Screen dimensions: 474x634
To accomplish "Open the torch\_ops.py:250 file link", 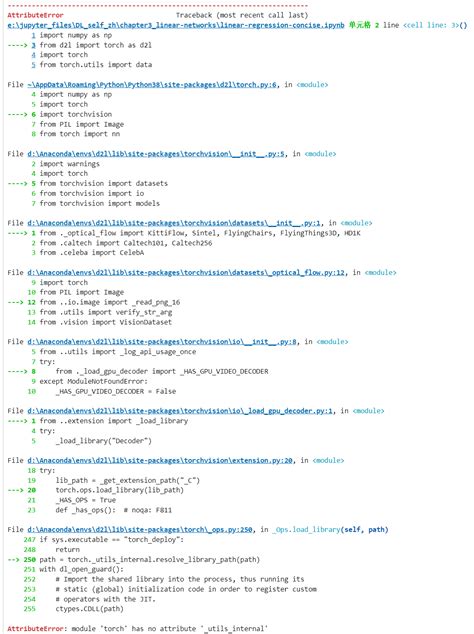I will tap(140, 529).
